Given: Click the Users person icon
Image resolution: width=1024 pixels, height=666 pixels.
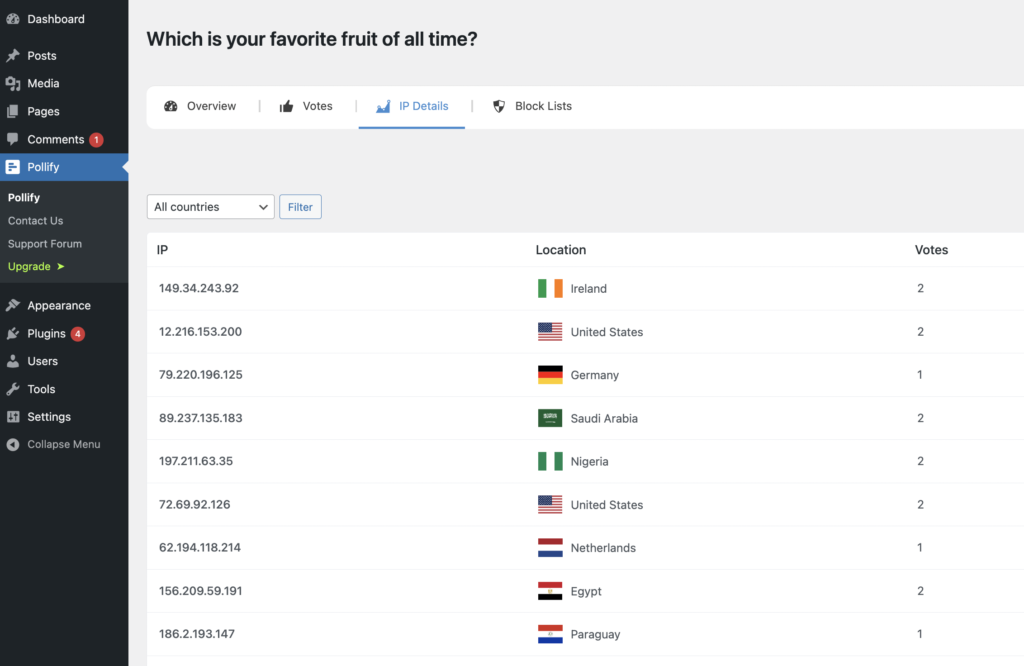Looking at the screenshot, I should [x=13, y=361].
